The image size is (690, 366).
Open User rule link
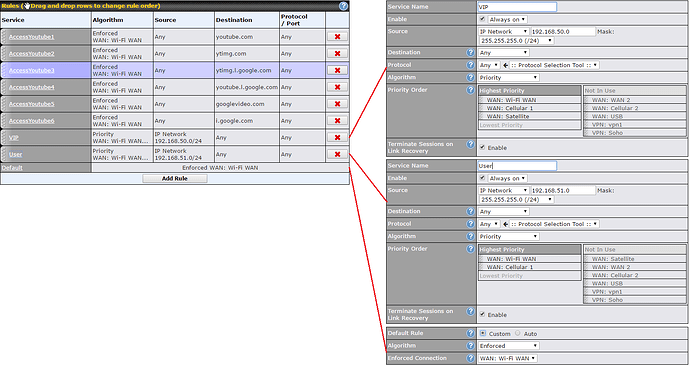[x=15, y=154]
